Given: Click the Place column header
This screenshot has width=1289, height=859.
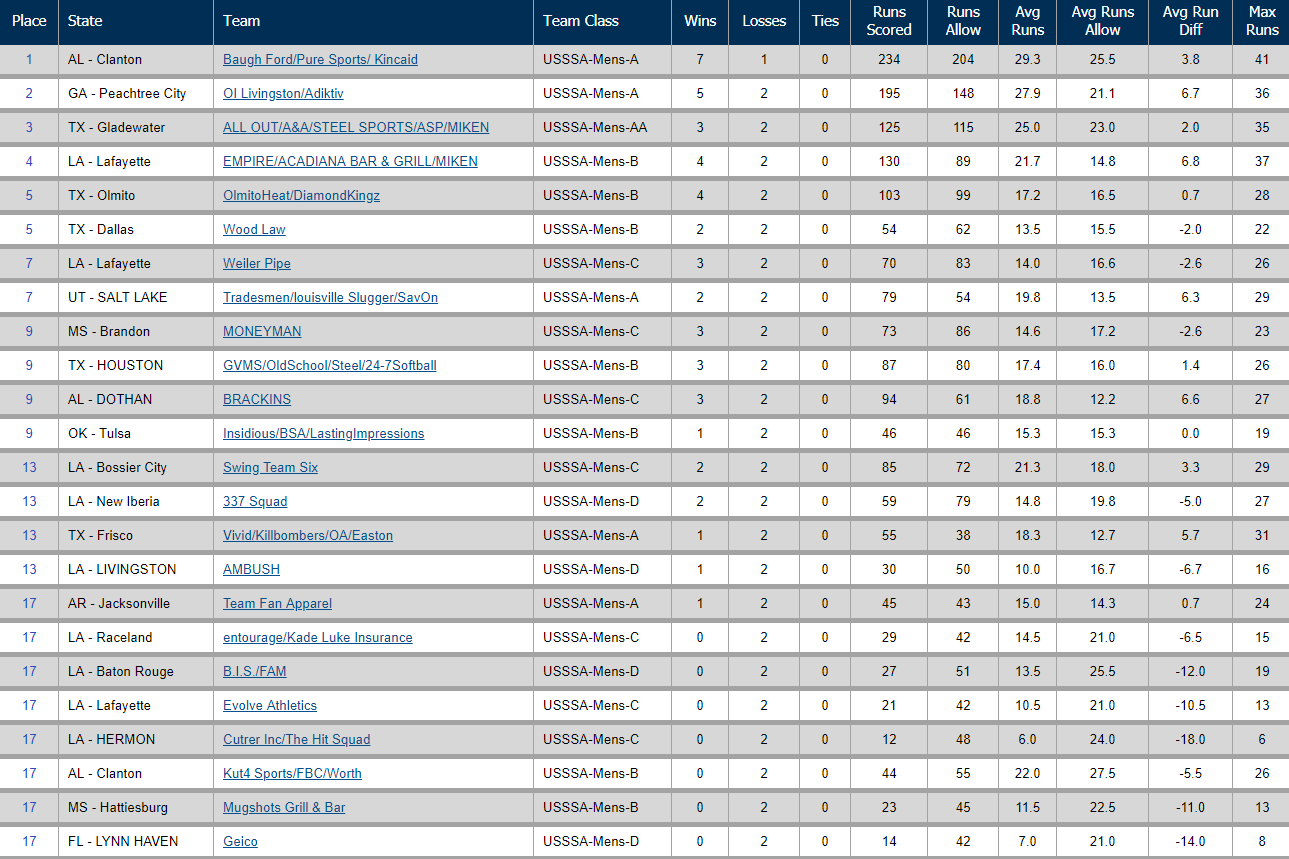Looking at the screenshot, I should [x=29, y=21].
